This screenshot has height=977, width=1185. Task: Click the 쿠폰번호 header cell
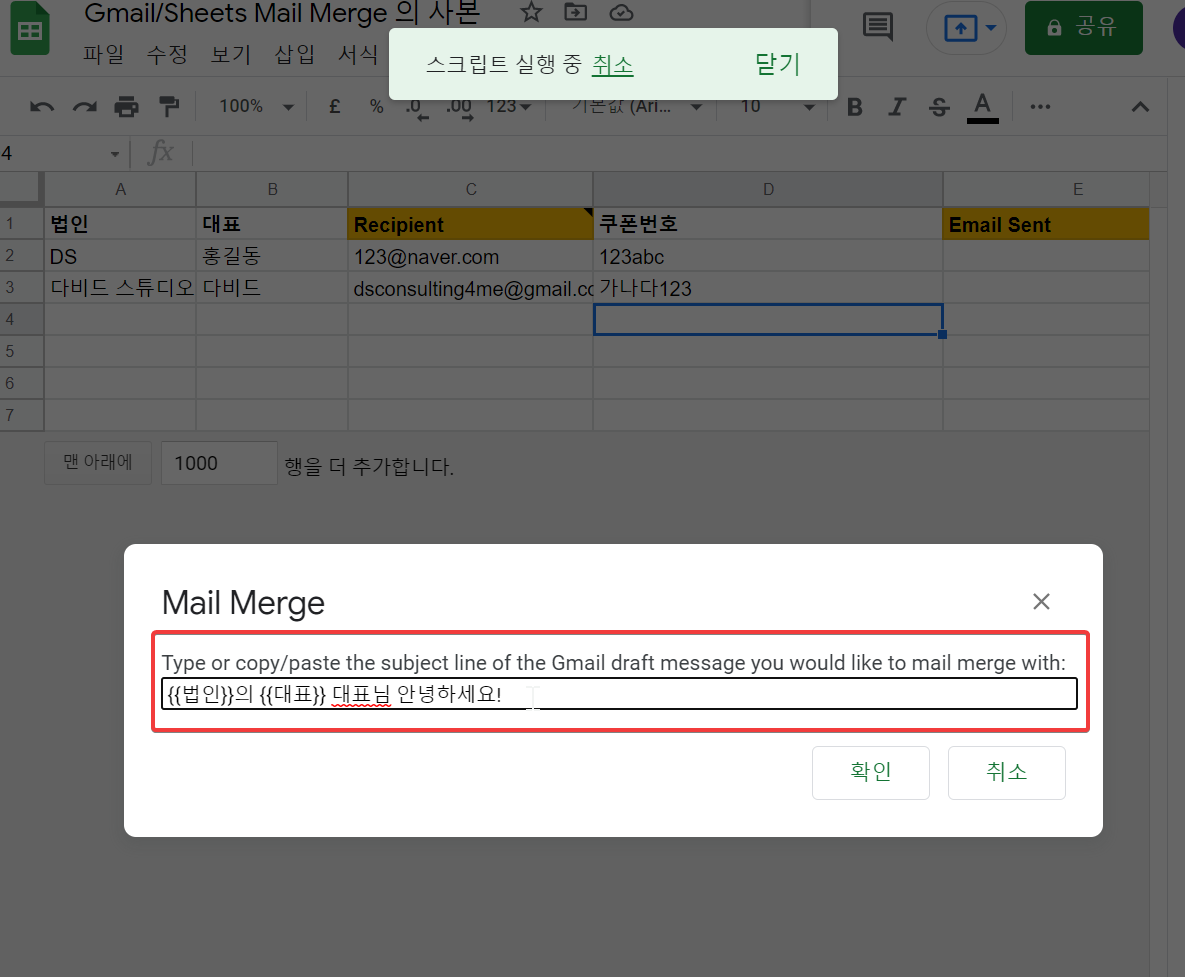coord(768,224)
